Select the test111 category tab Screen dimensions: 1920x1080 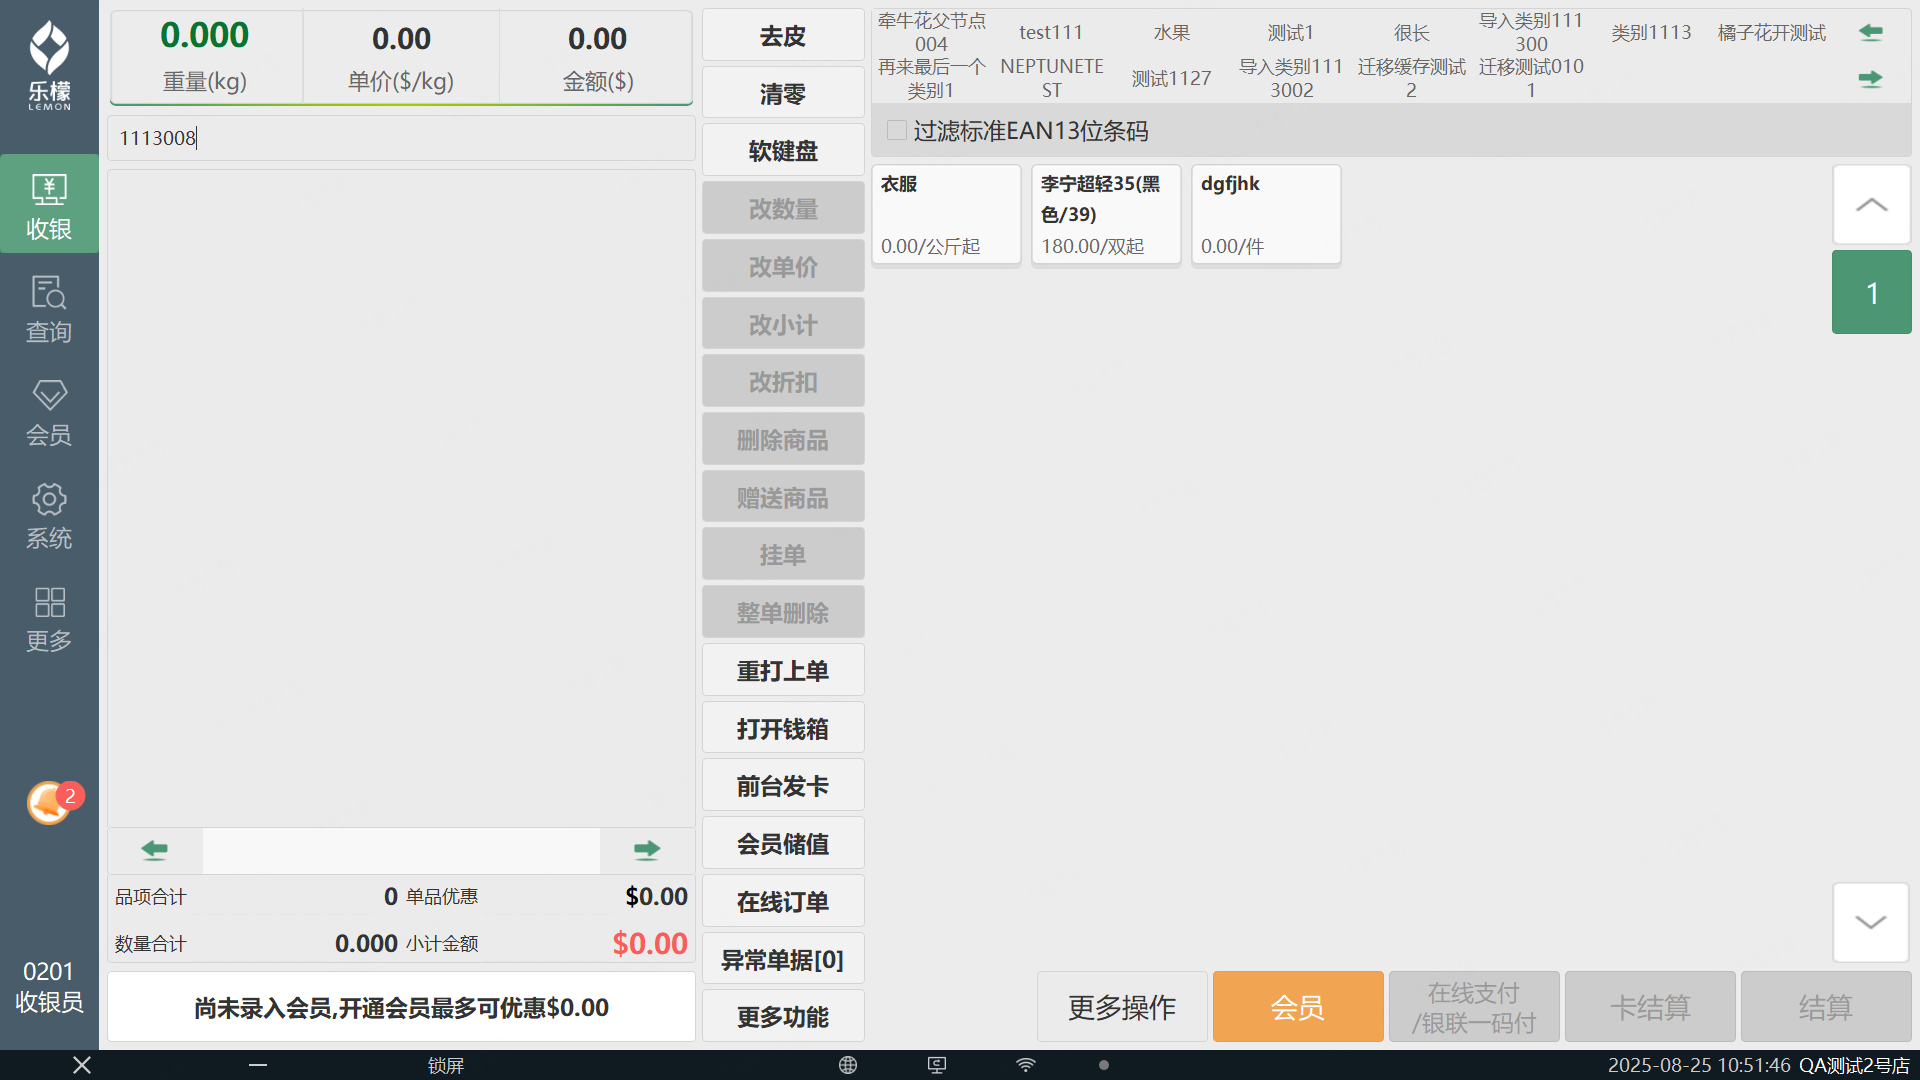(x=1051, y=33)
